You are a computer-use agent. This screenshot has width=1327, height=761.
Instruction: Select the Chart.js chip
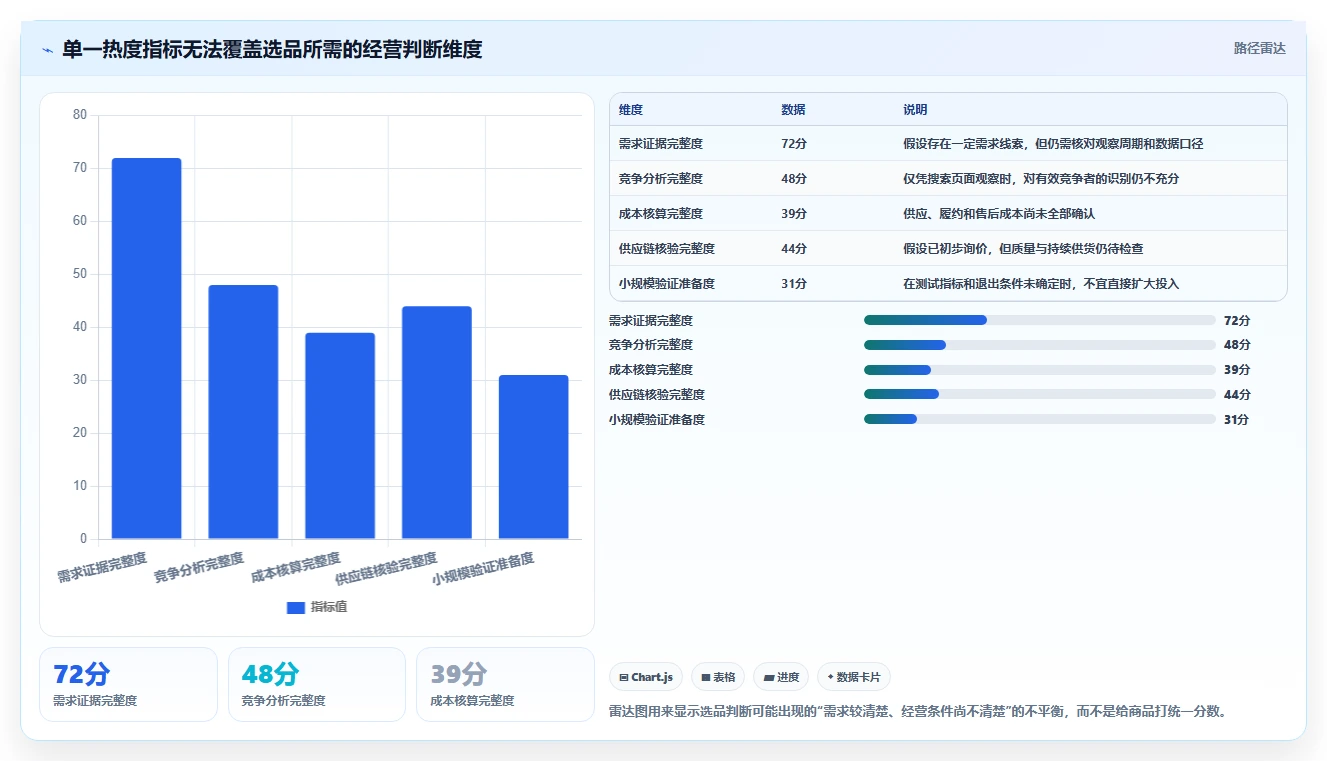point(646,677)
